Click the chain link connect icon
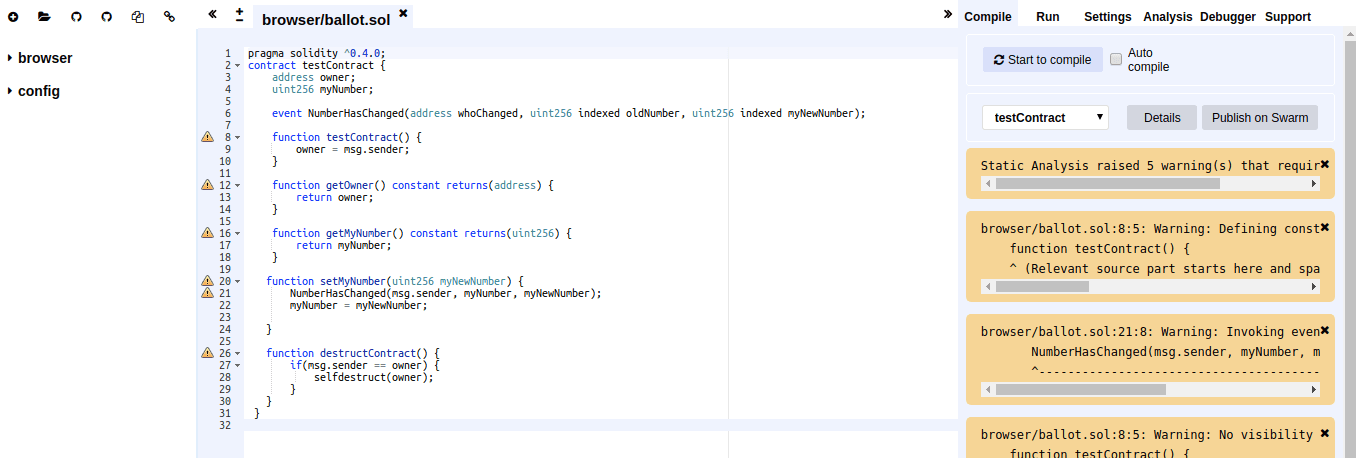Image resolution: width=1356 pixels, height=458 pixels. (169, 17)
